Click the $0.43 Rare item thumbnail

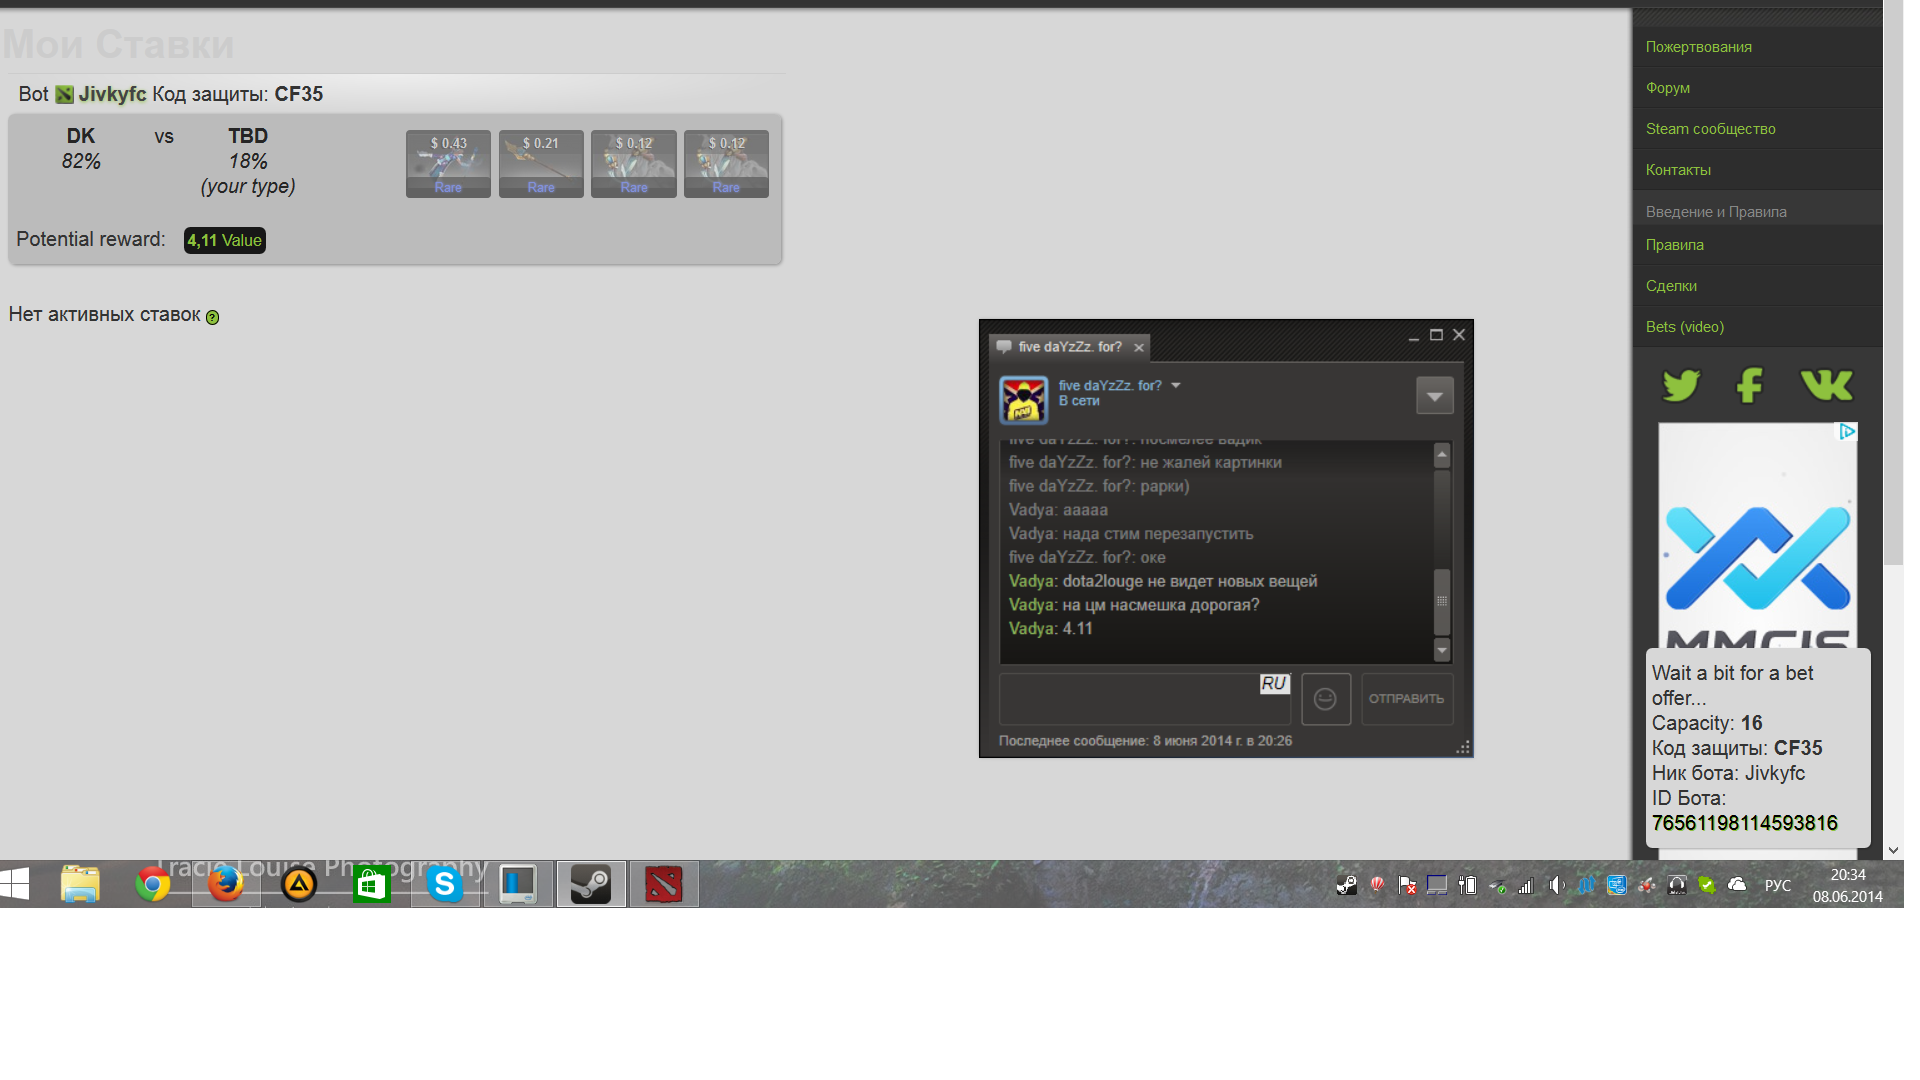448,164
